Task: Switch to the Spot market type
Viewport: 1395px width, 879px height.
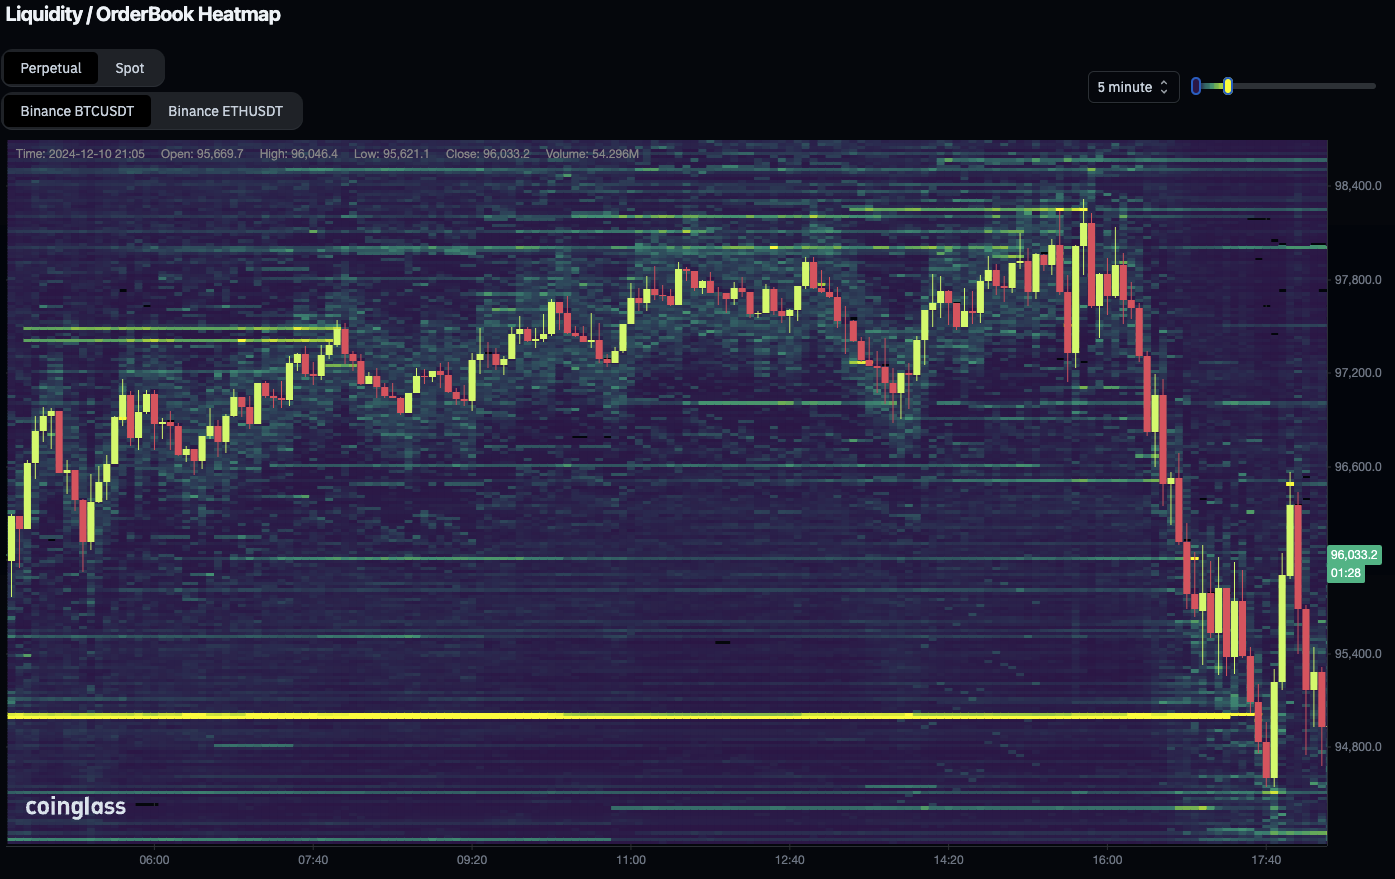Action: click(130, 68)
